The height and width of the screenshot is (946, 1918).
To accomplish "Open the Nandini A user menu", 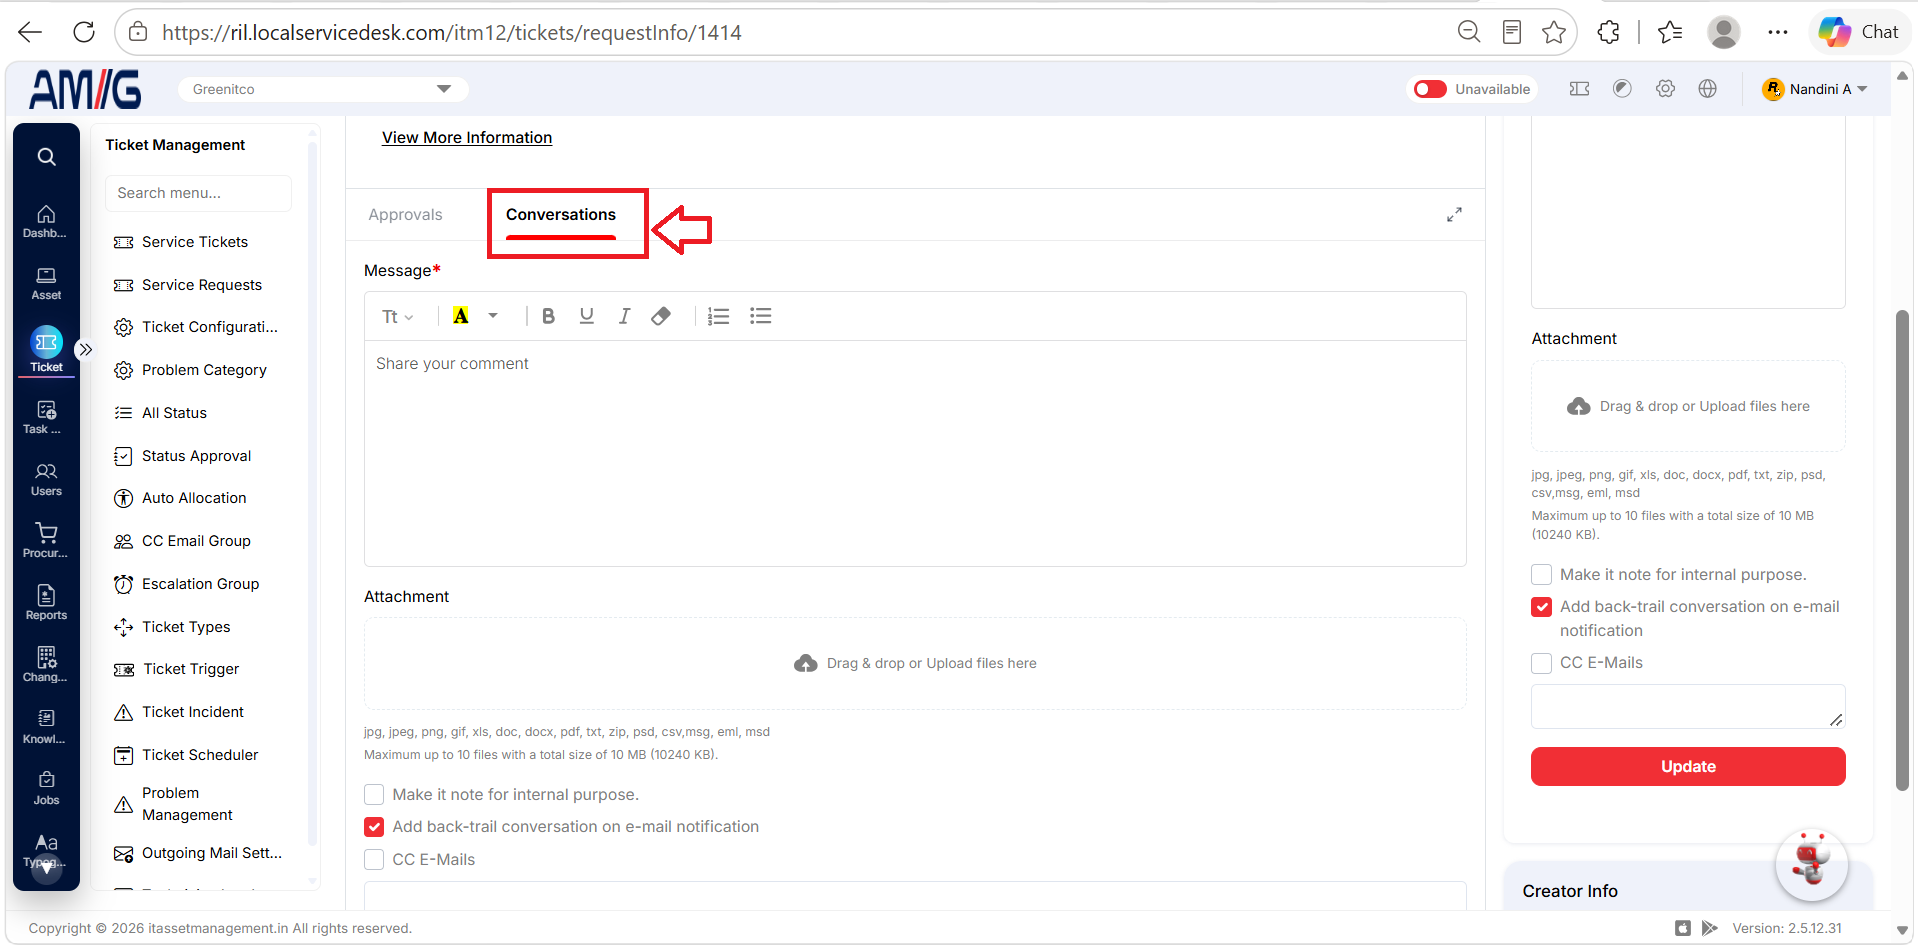I will click(1815, 89).
